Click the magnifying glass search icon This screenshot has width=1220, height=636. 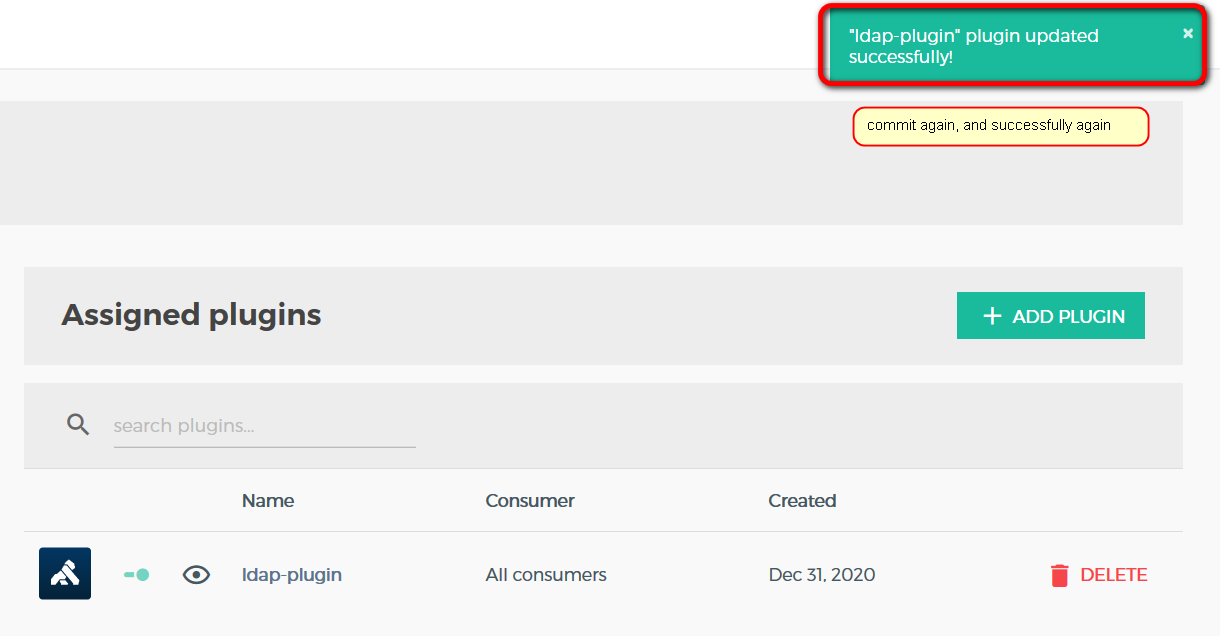tap(78, 424)
